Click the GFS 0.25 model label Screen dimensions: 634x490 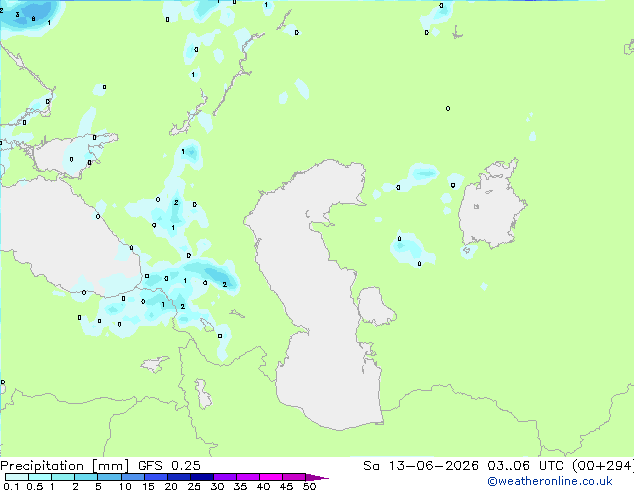click(x=169, y=465)
